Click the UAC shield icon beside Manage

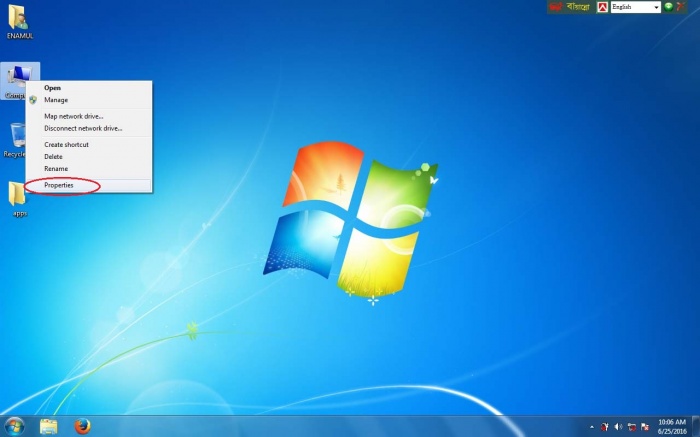(33, 100)
